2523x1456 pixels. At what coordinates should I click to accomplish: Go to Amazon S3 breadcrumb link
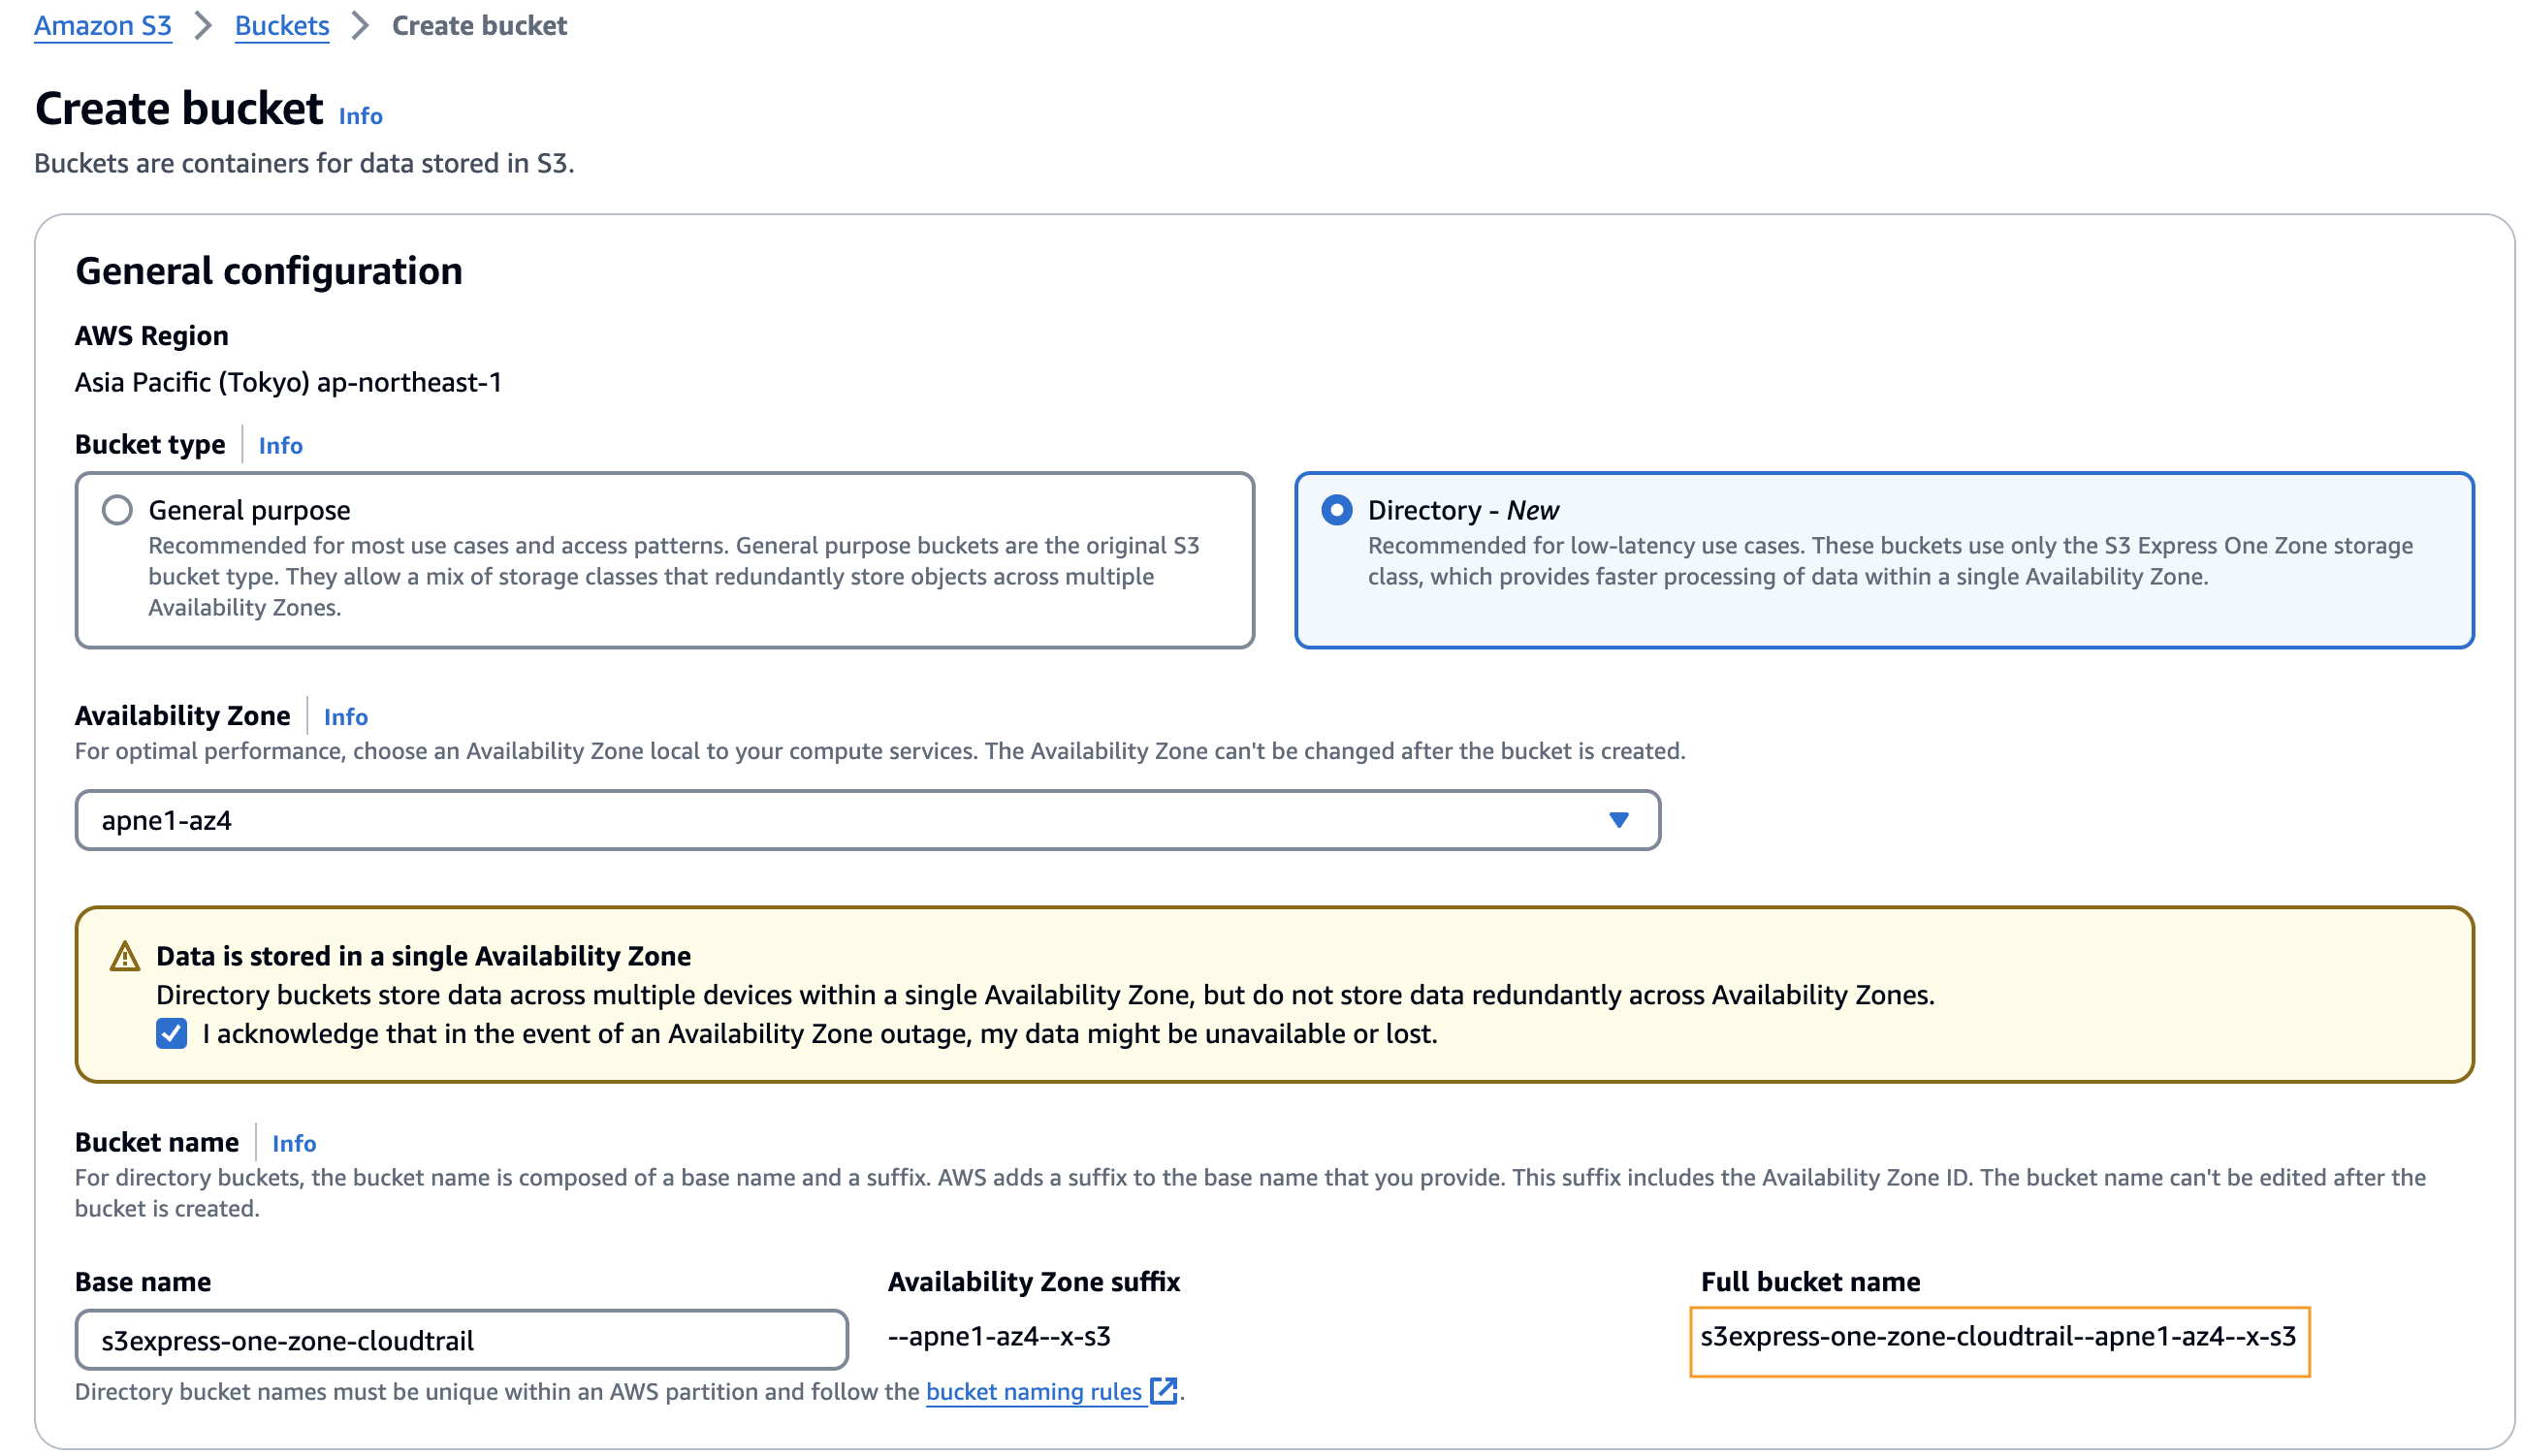click(x=103, y=26)
